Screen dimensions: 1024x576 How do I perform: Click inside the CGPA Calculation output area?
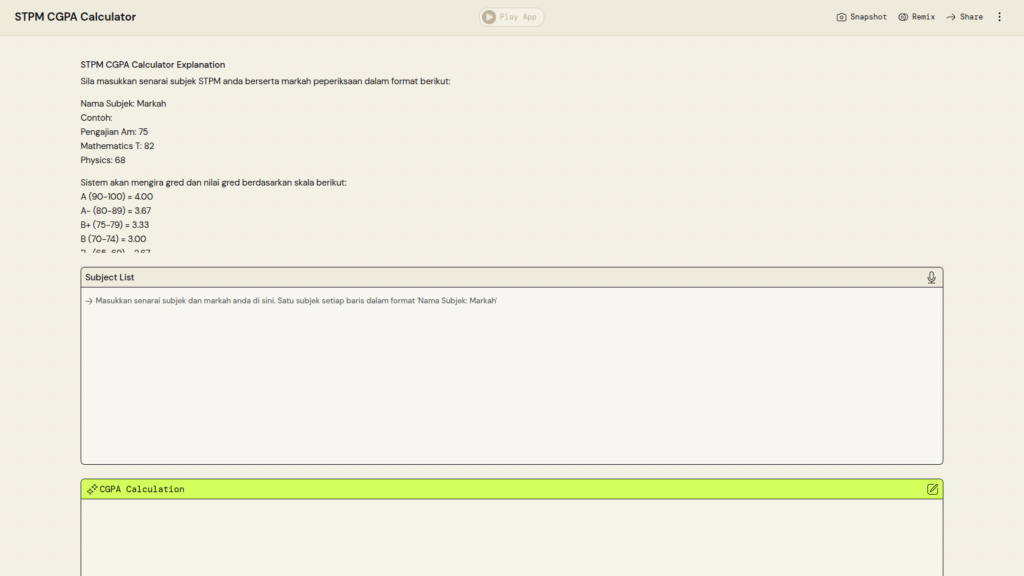point(511,538)
